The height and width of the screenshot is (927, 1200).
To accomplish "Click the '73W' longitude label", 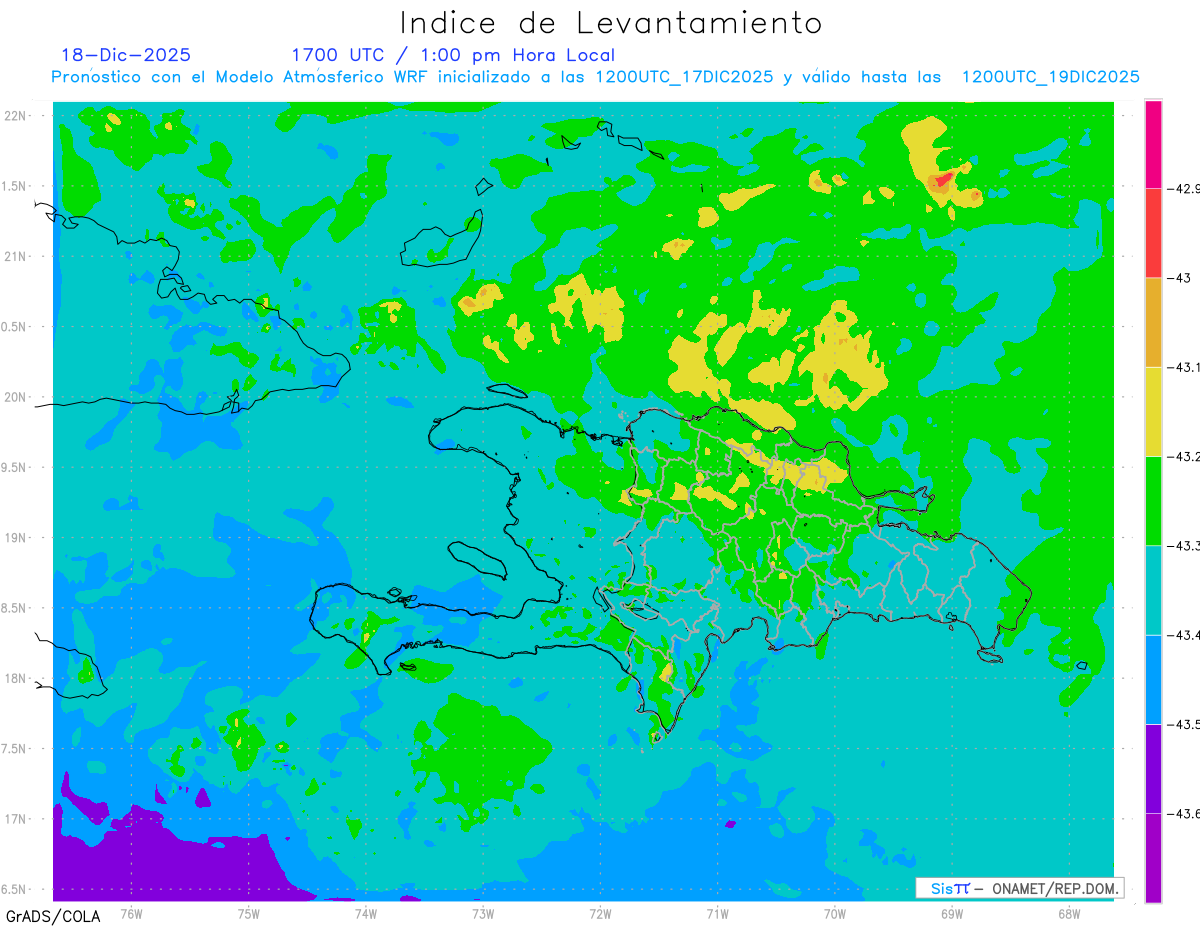I will (x=483, y=914).
